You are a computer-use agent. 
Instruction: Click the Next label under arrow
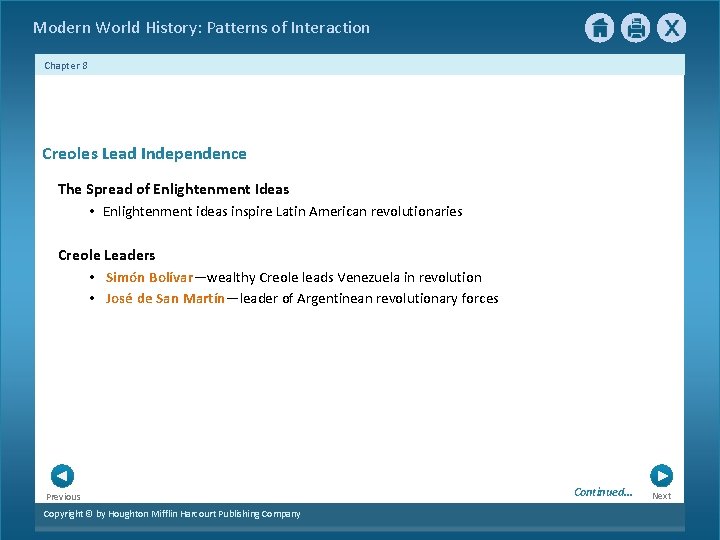(x=661, y=496)
